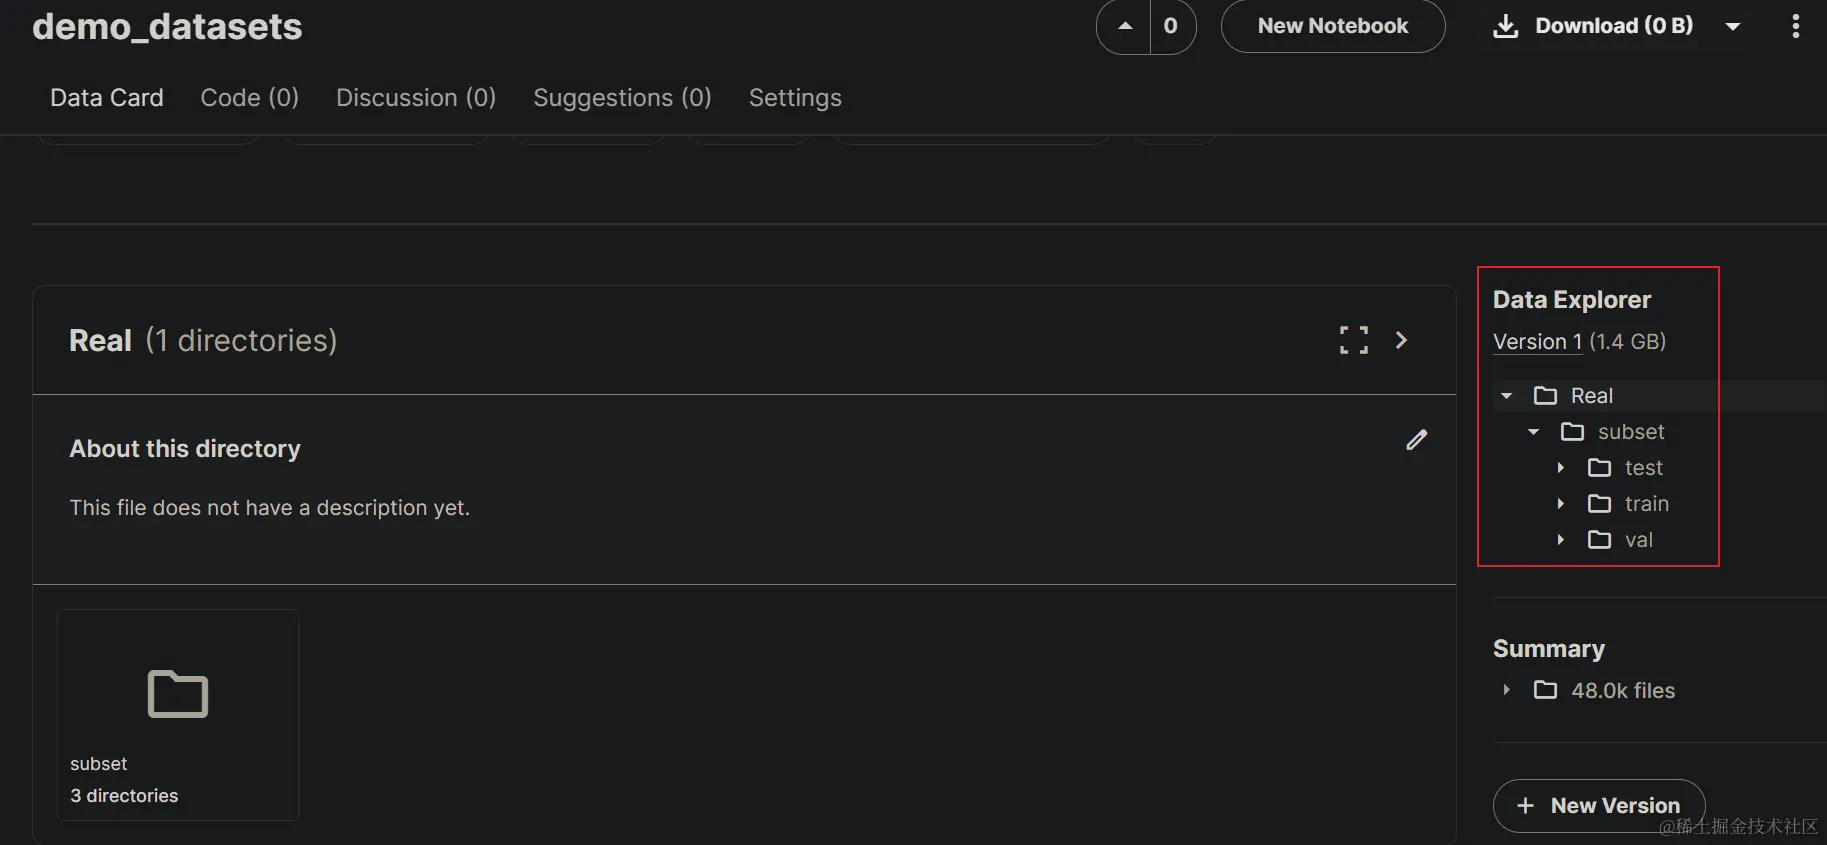Image resolution: width=1827 pixels, height=845 pixels.
Task: Edit directory description with pencil icon
Action: tap(1416, 440)
